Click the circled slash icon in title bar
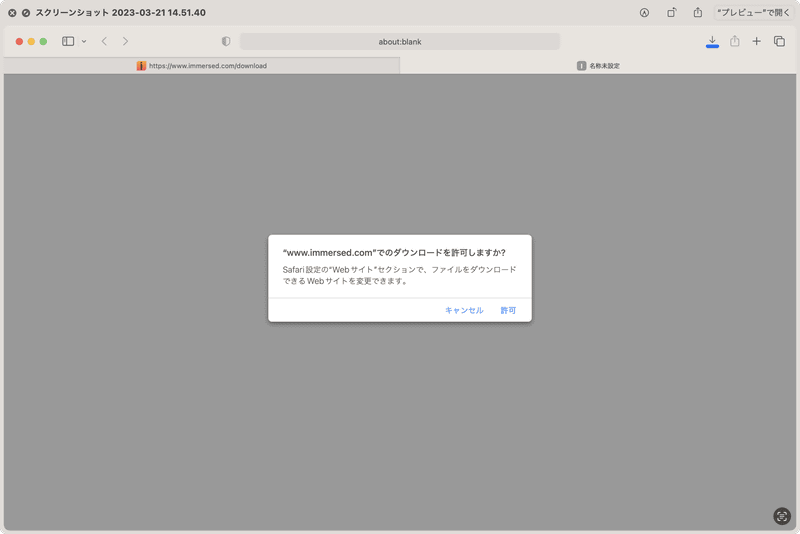800x534 pixels. (26, 13)
